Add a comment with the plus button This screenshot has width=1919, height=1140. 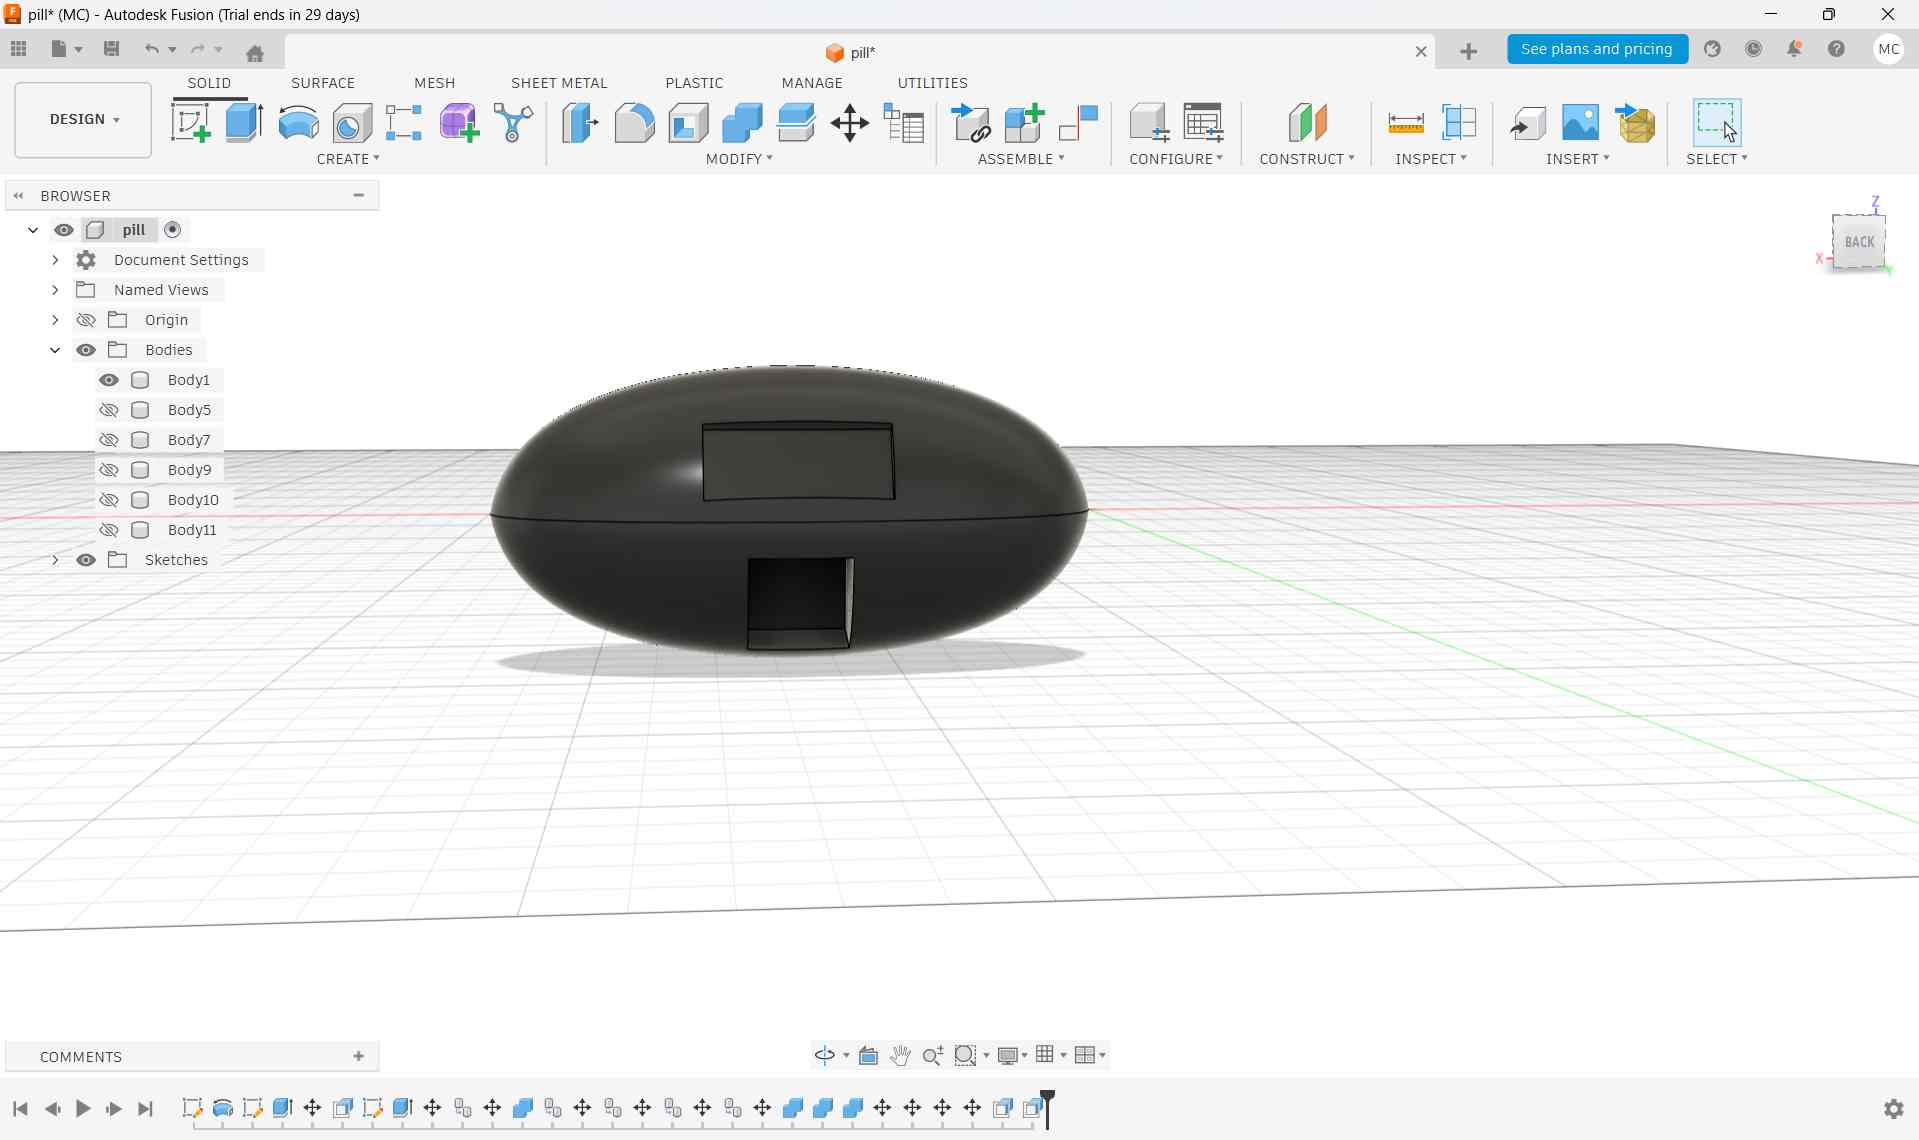(x=359, y=1056)
